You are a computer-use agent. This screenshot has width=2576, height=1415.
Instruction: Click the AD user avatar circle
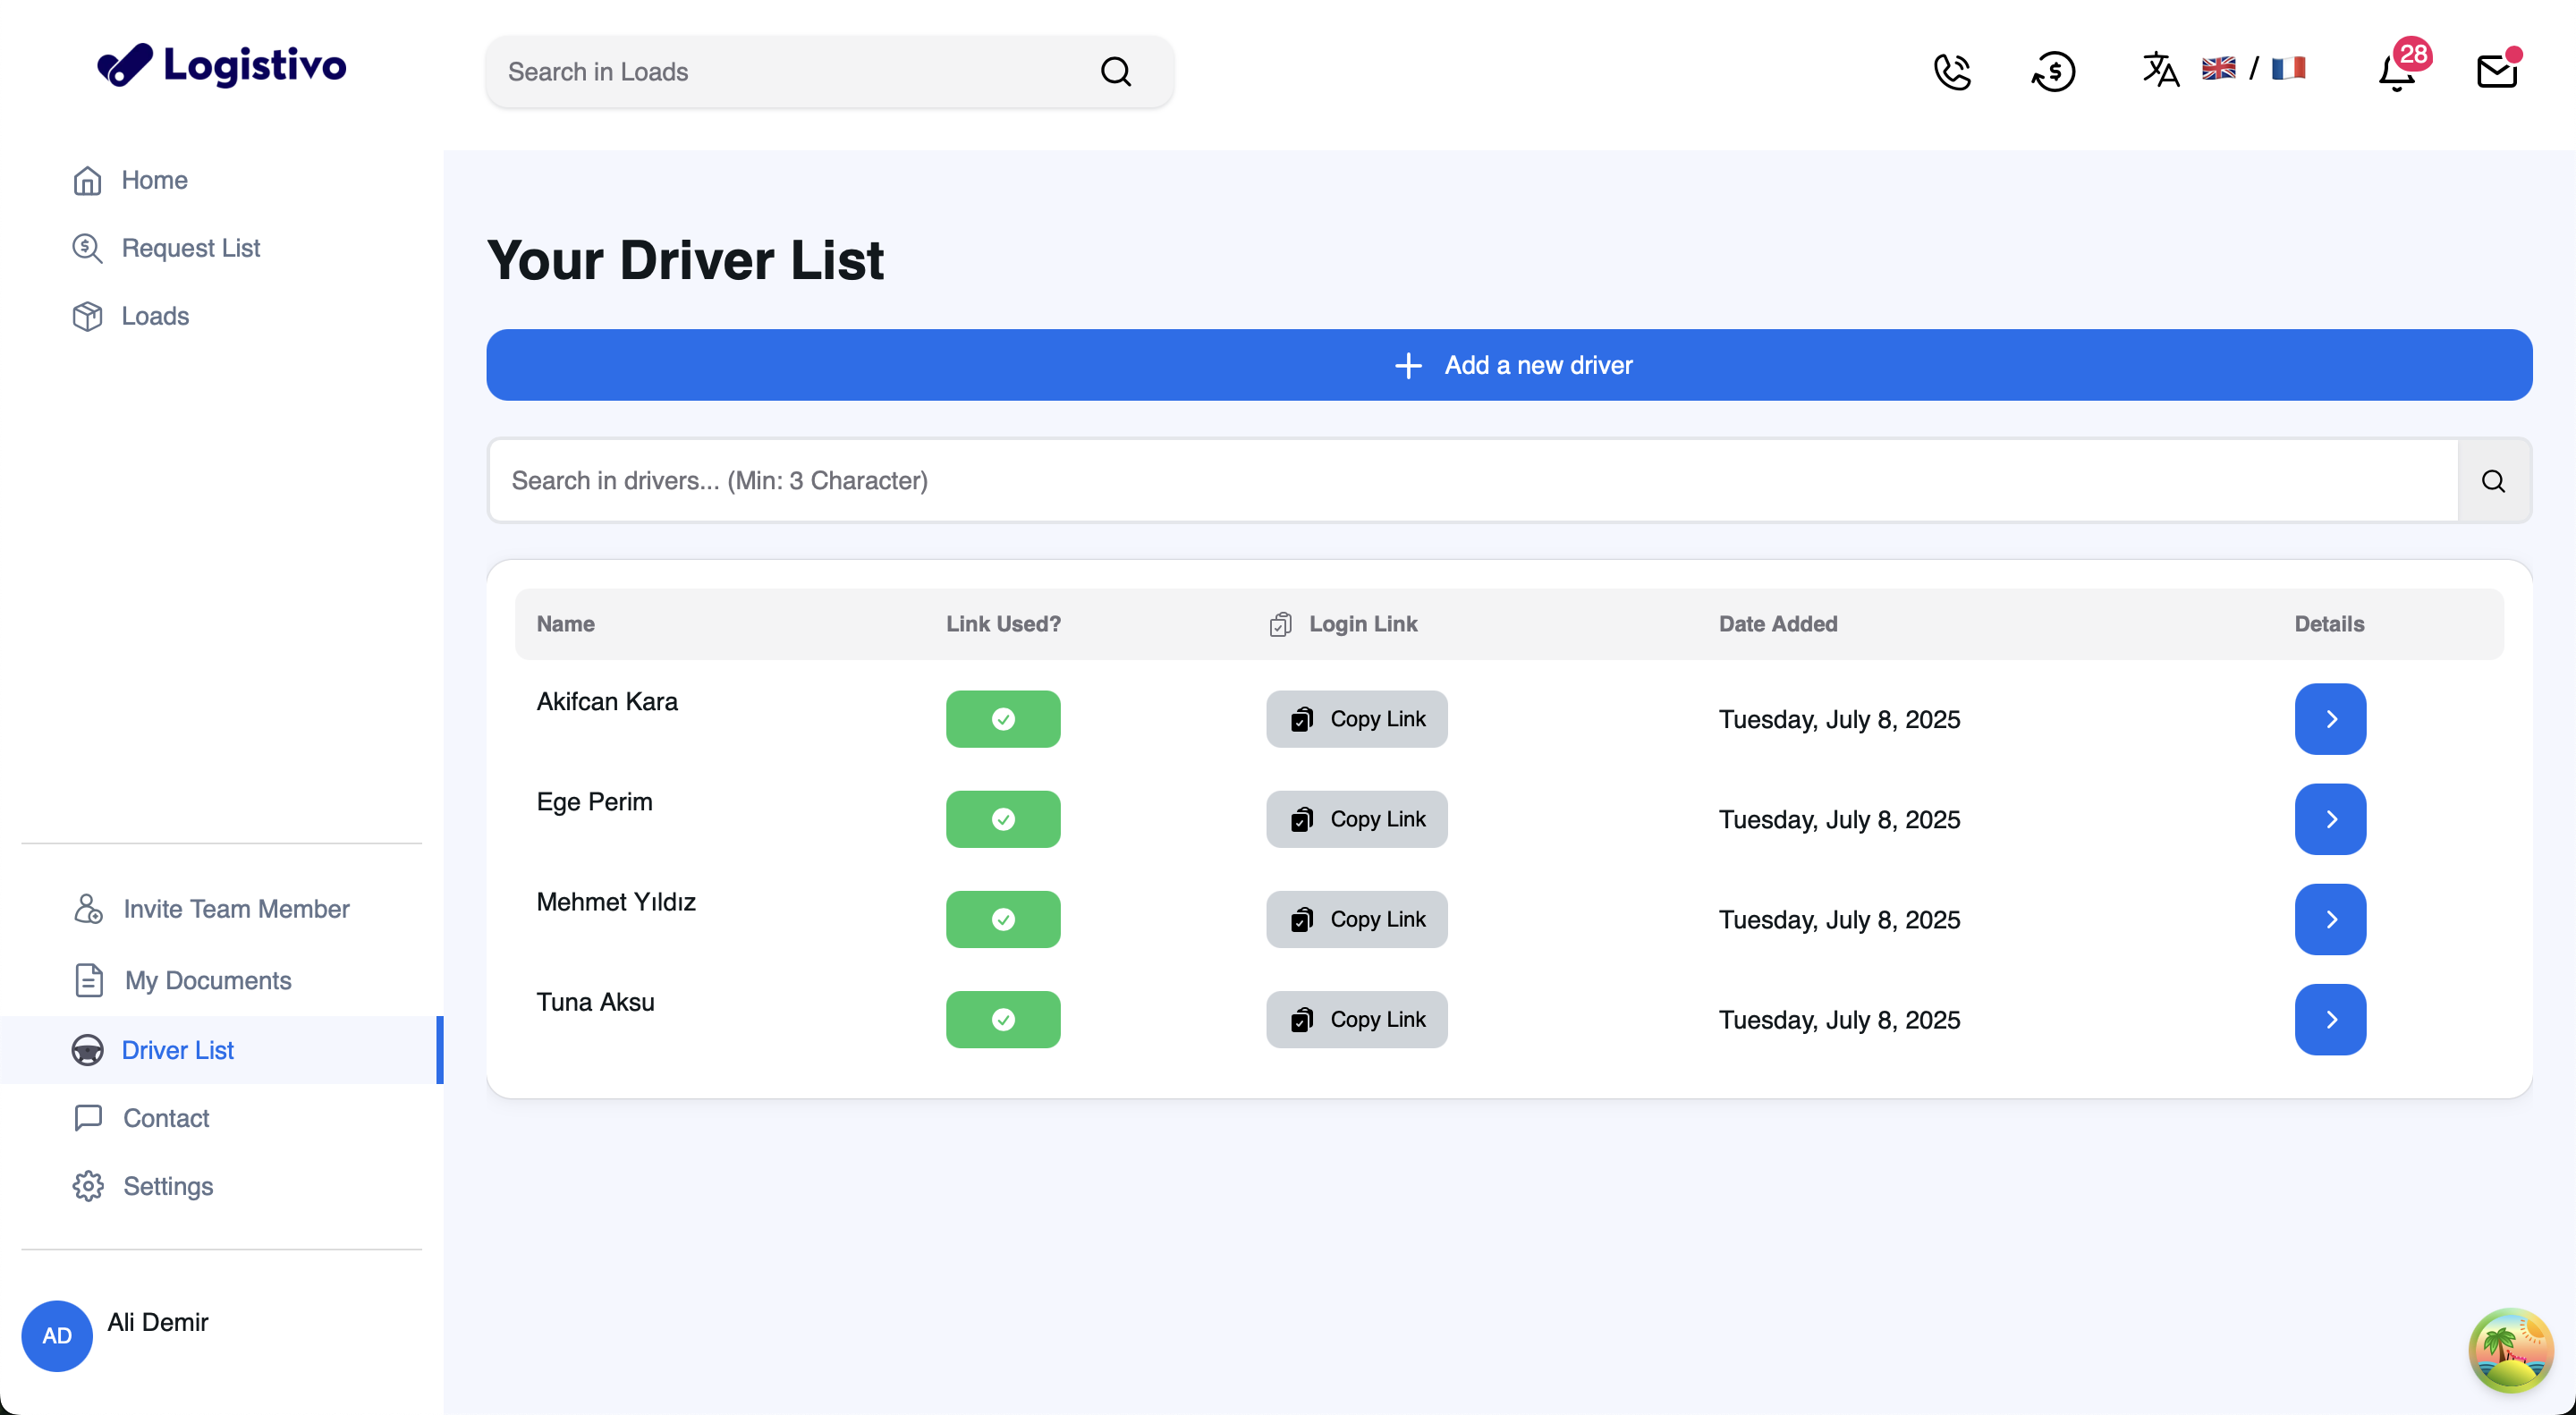[x=57, y=1335]
